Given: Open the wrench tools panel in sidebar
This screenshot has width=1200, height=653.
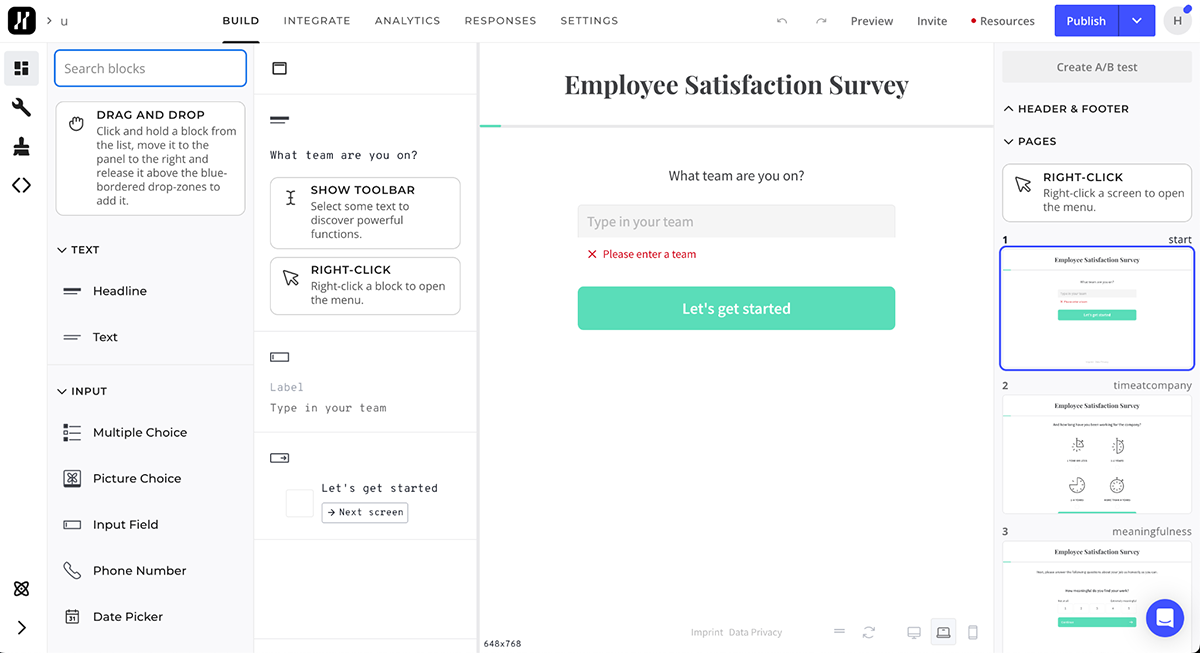Looking at the screenshot, I should pos(21,108).
